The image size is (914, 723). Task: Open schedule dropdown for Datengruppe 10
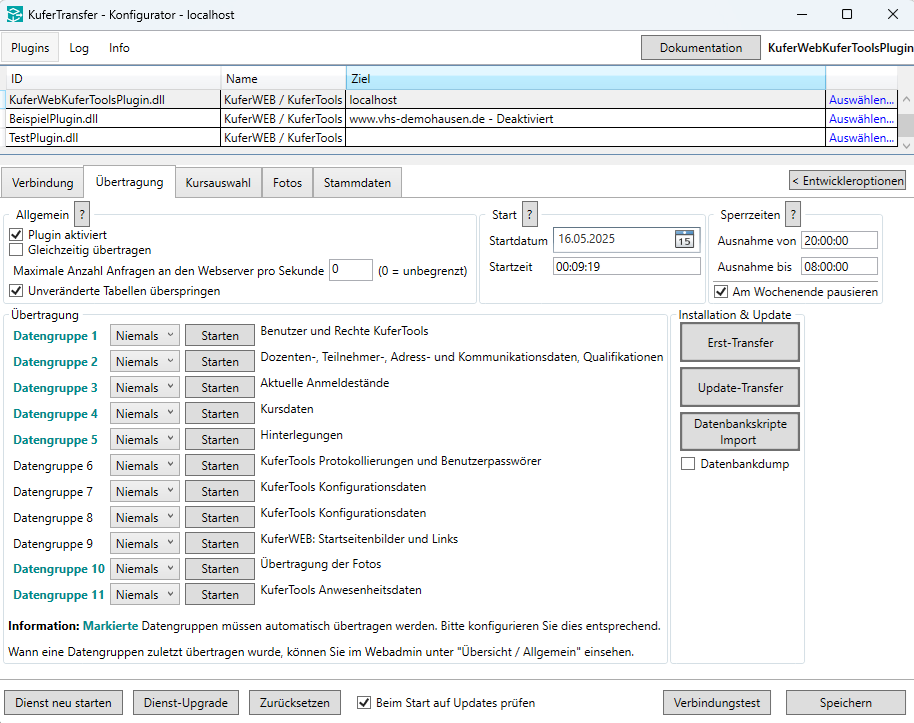click(145, 568)
